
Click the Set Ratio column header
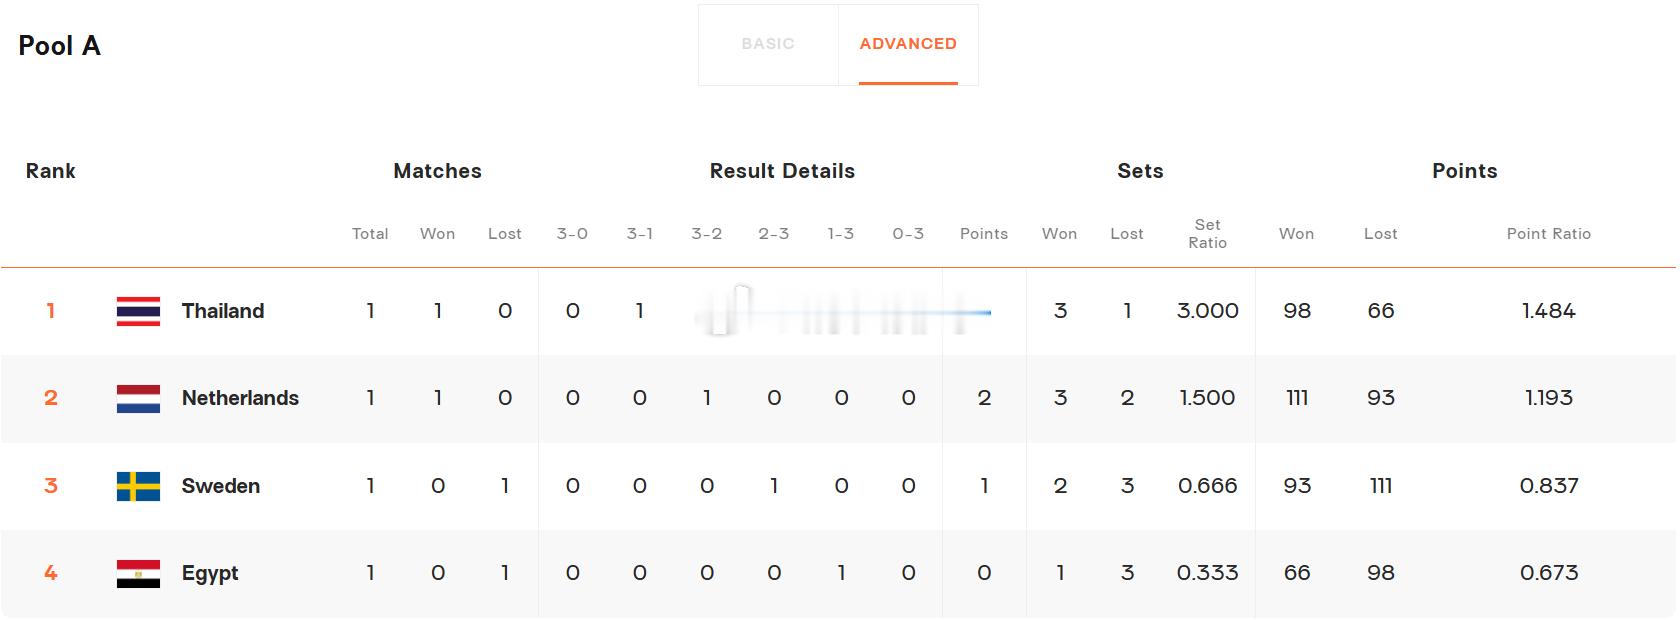click(x=1207, y=234)
